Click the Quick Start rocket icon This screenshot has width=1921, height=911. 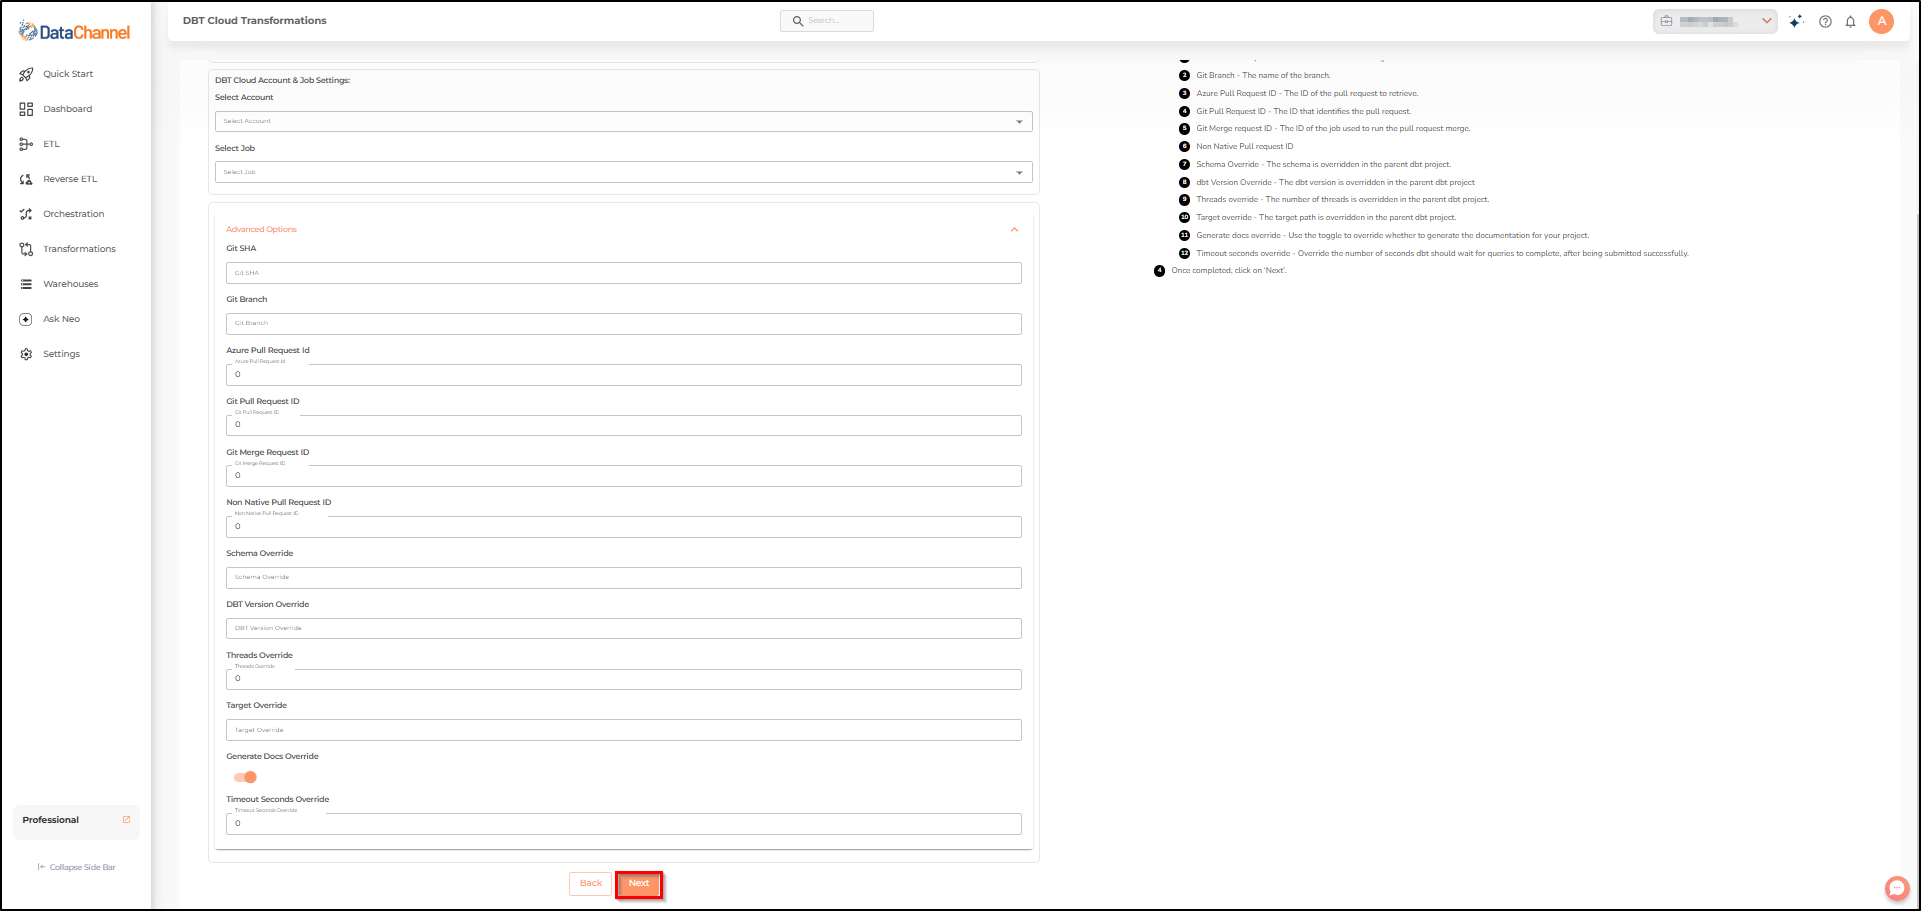click(x=26, y=74)
